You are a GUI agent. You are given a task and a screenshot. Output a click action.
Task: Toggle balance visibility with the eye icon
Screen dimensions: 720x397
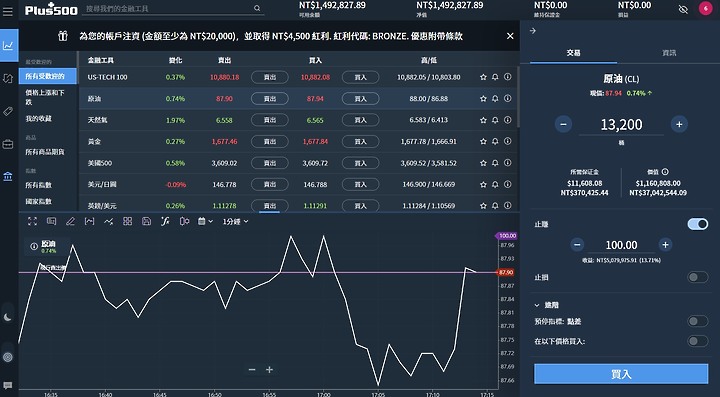(683, 9)
